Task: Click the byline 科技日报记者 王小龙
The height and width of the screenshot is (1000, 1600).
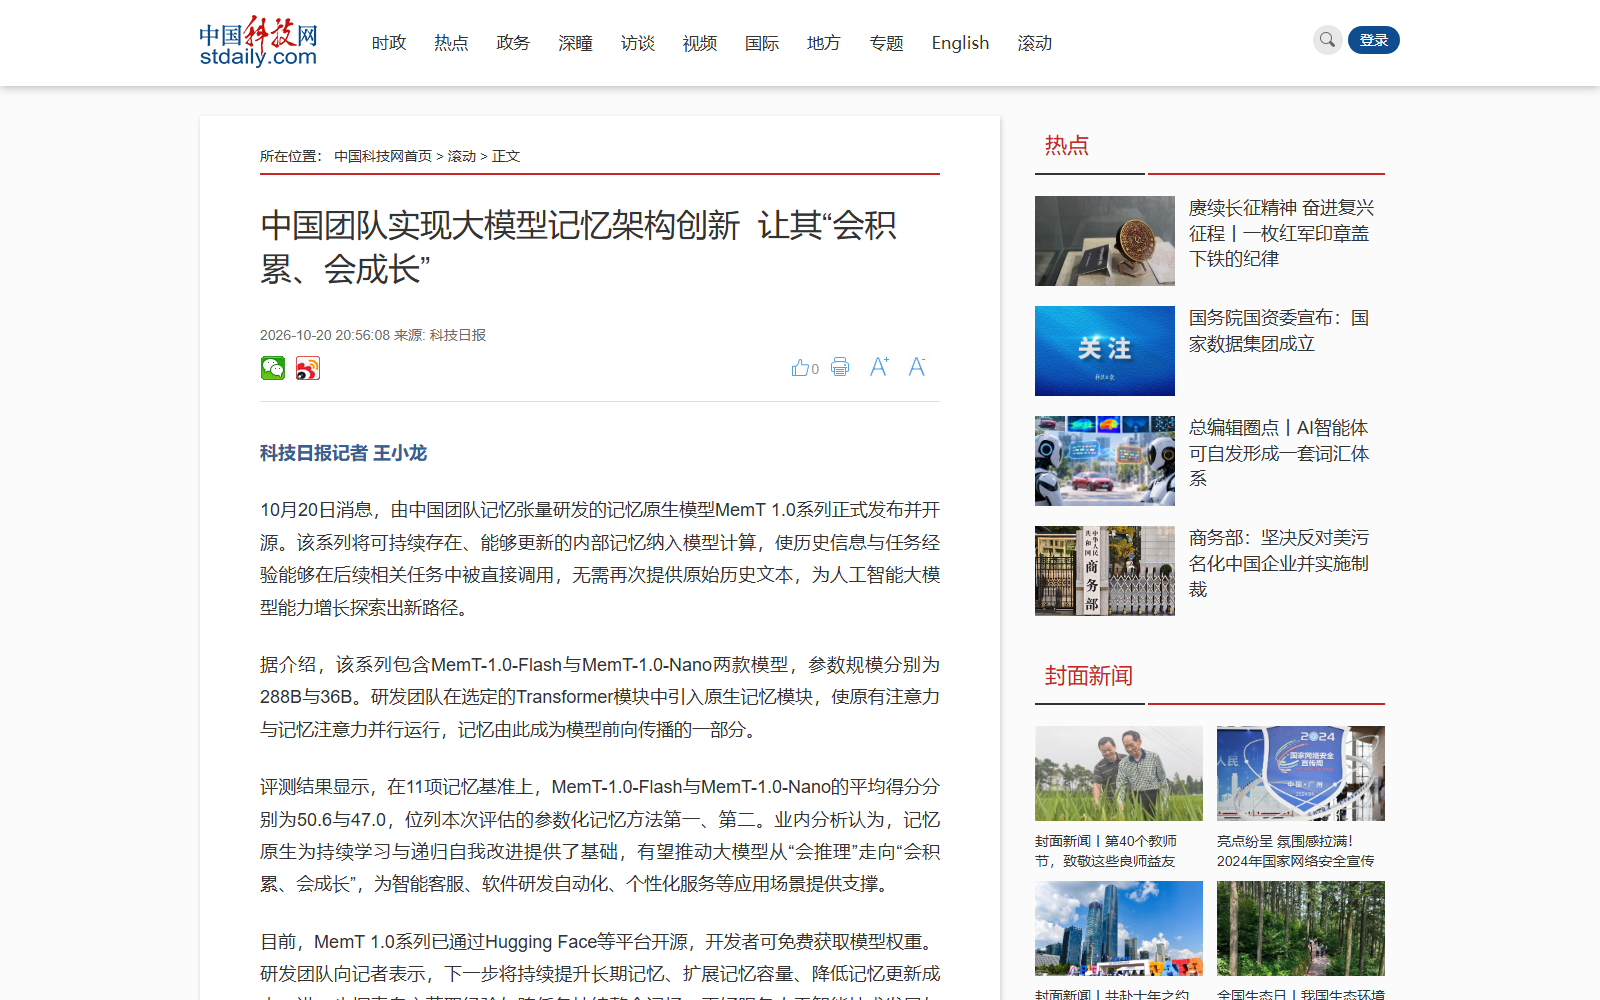Action: click(344, 453)
